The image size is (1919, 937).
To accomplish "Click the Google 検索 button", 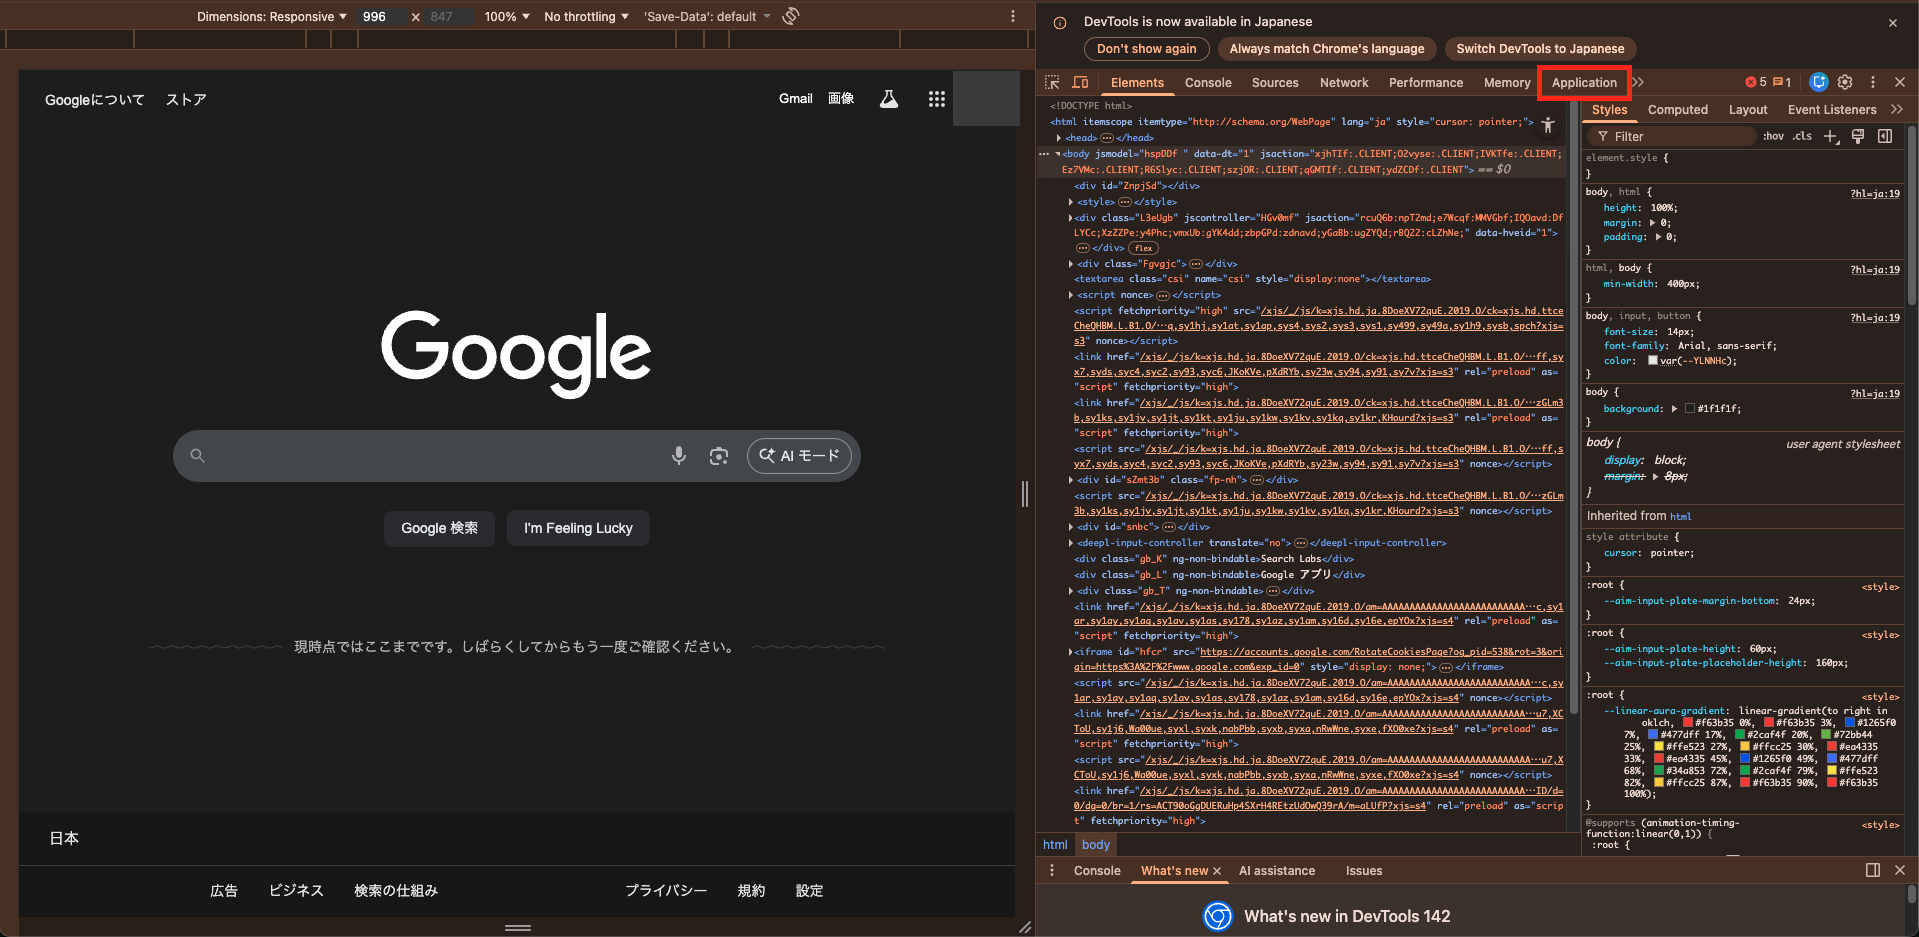I will [x=439, y=528].
